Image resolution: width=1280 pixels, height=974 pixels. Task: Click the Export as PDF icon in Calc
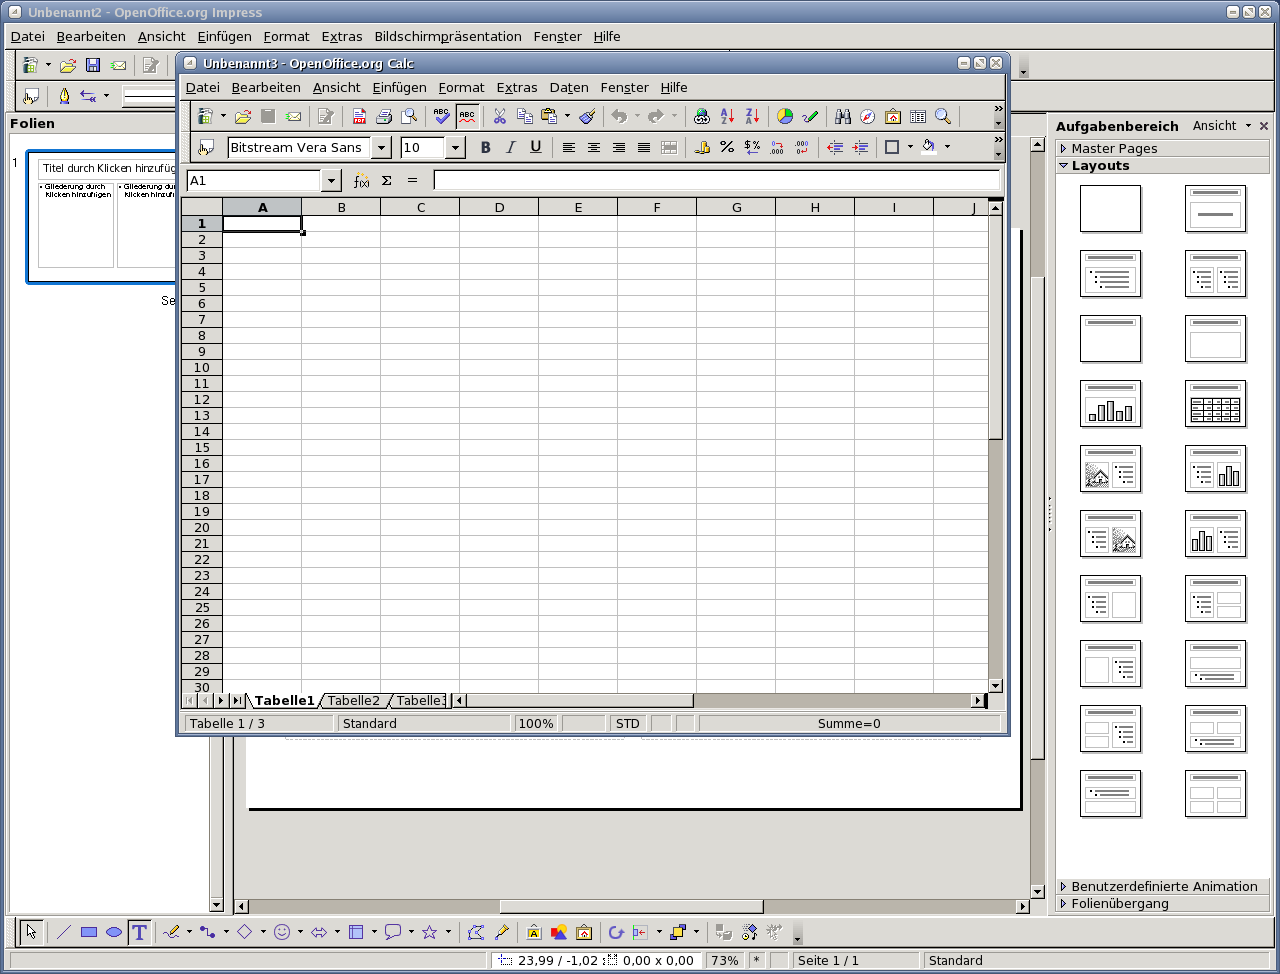pyautogui.click(x=359, y=116)
